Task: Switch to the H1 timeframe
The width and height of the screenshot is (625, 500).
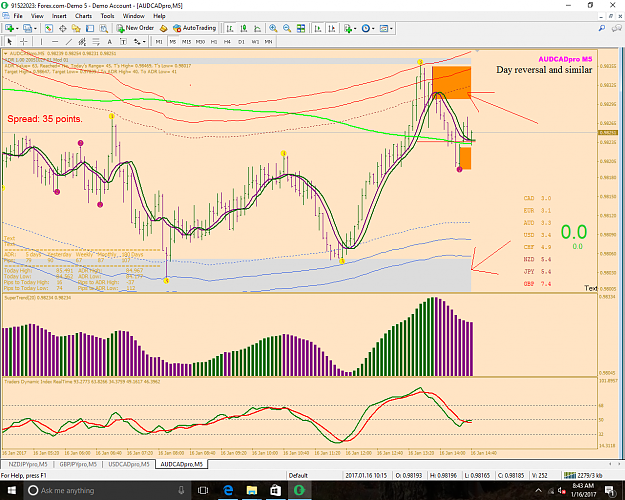Action: point(214,41)
